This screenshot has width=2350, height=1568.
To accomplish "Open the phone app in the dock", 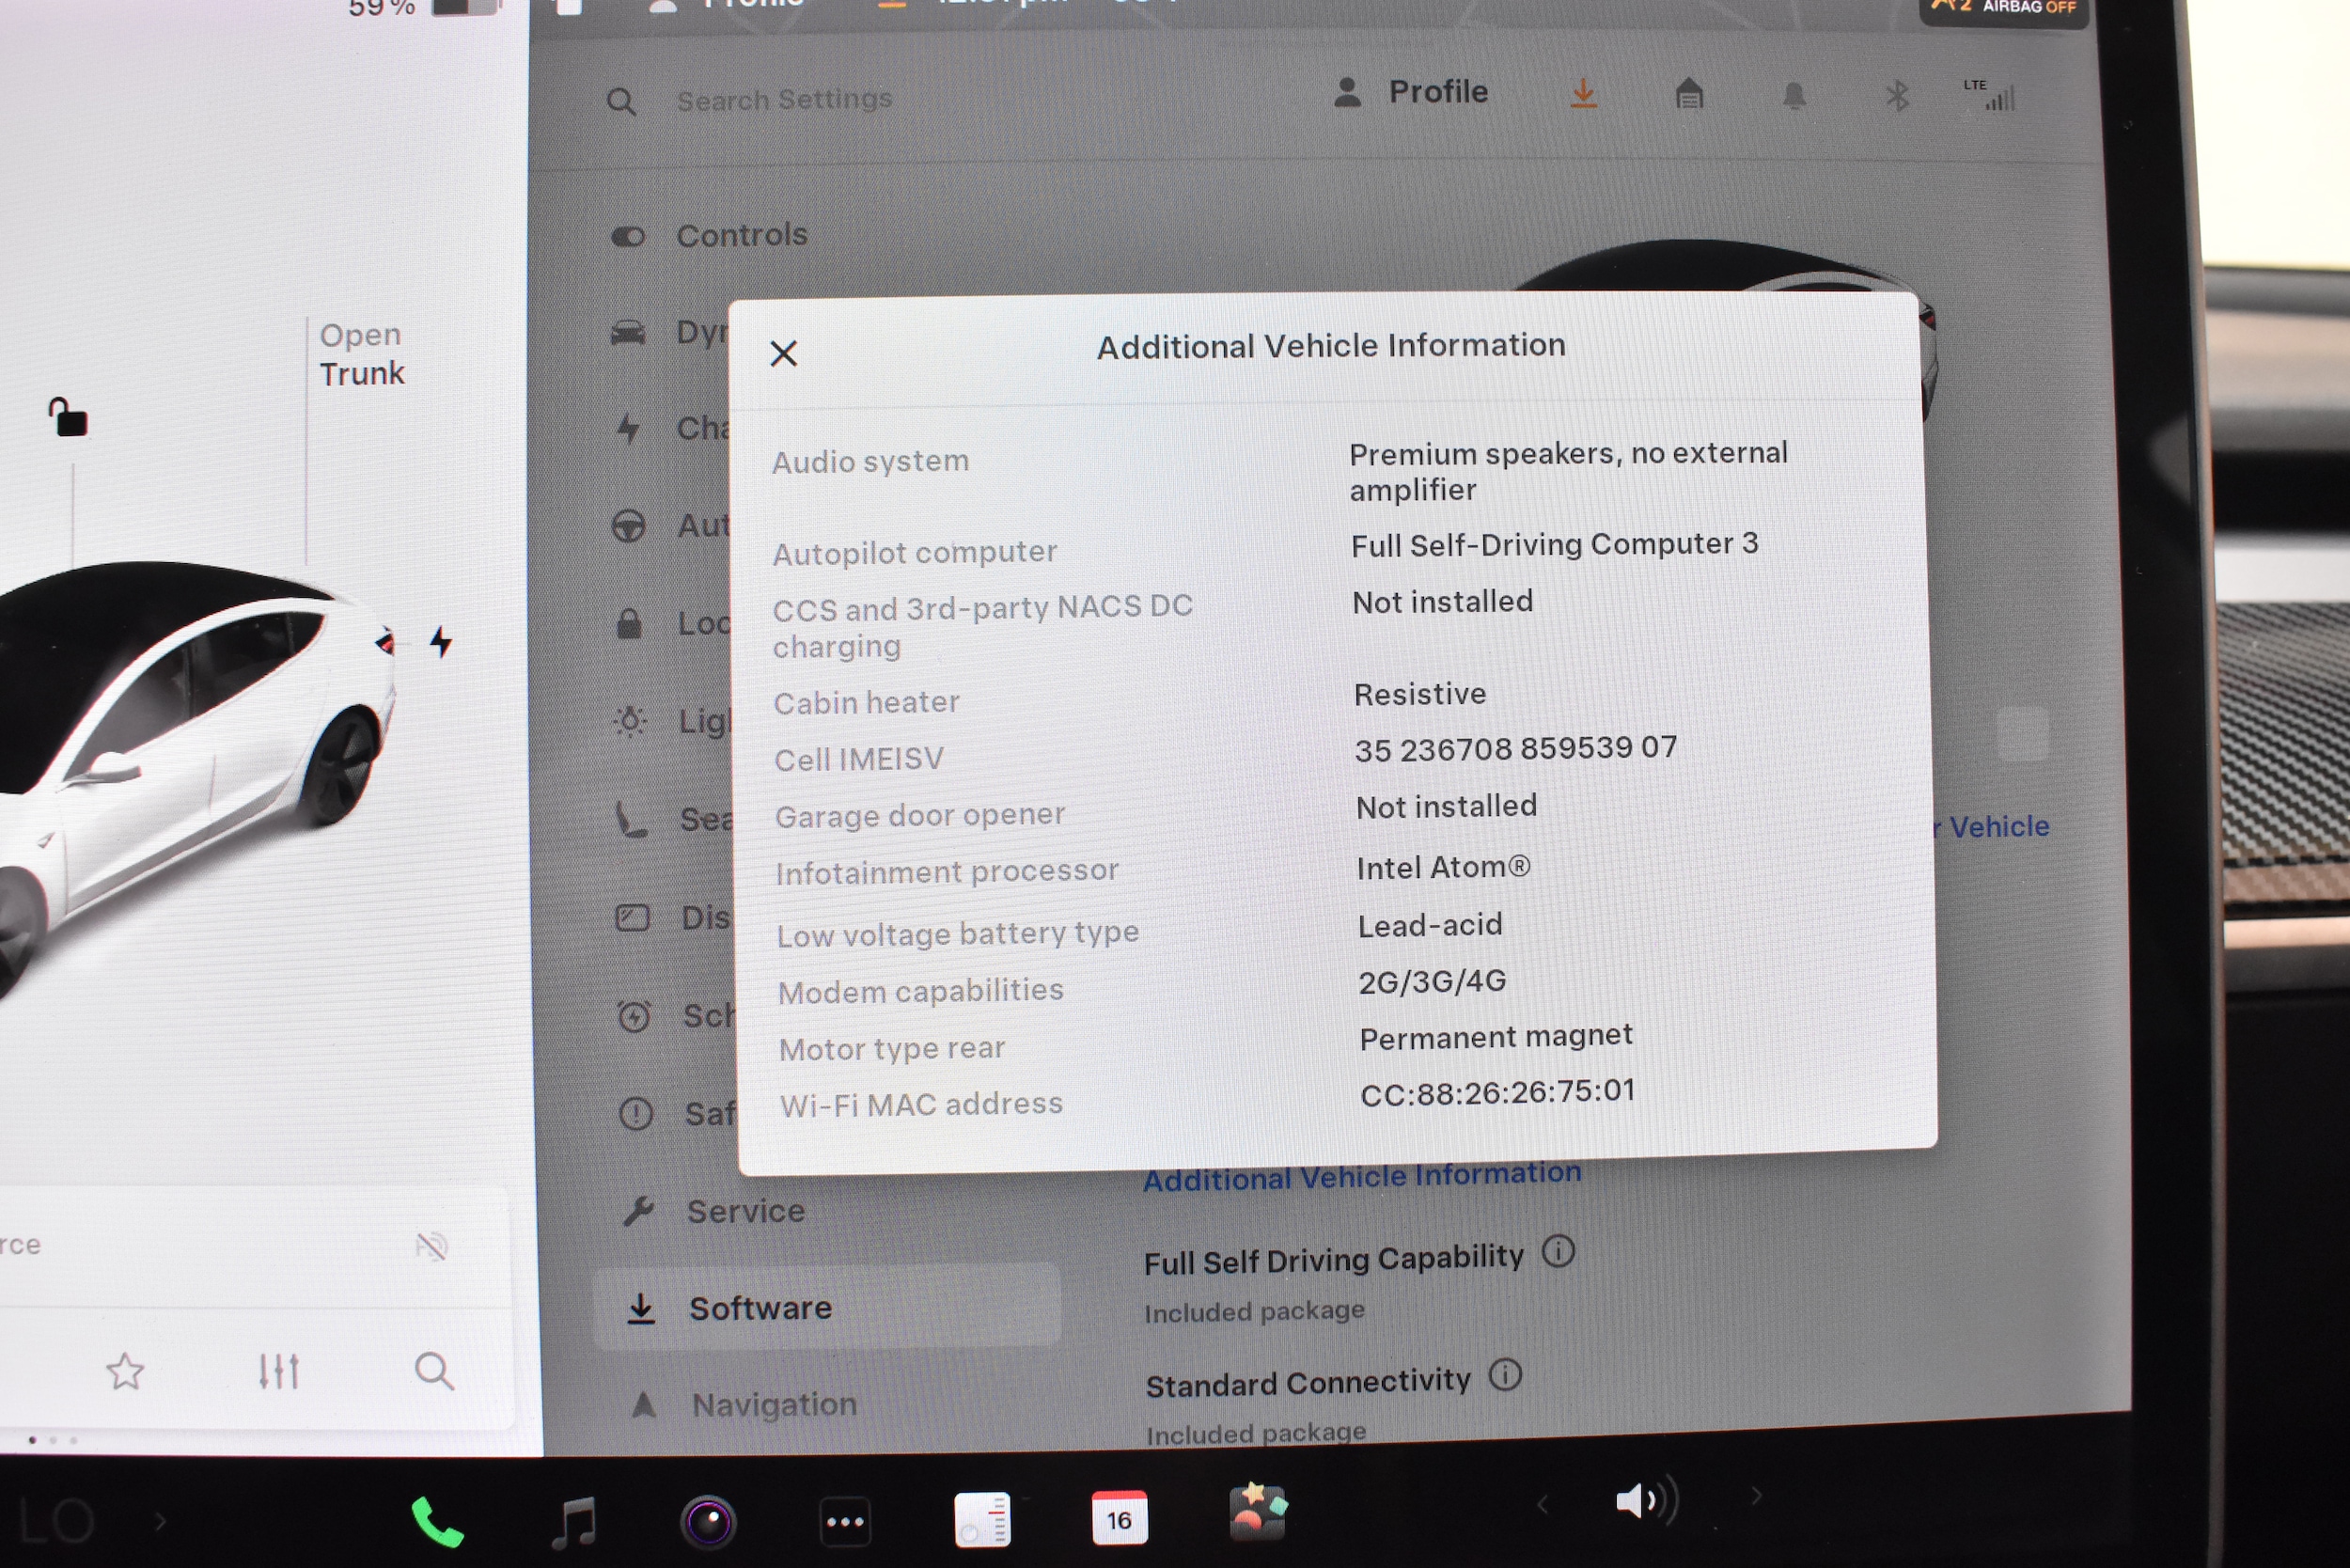I will click(437, 1522).
